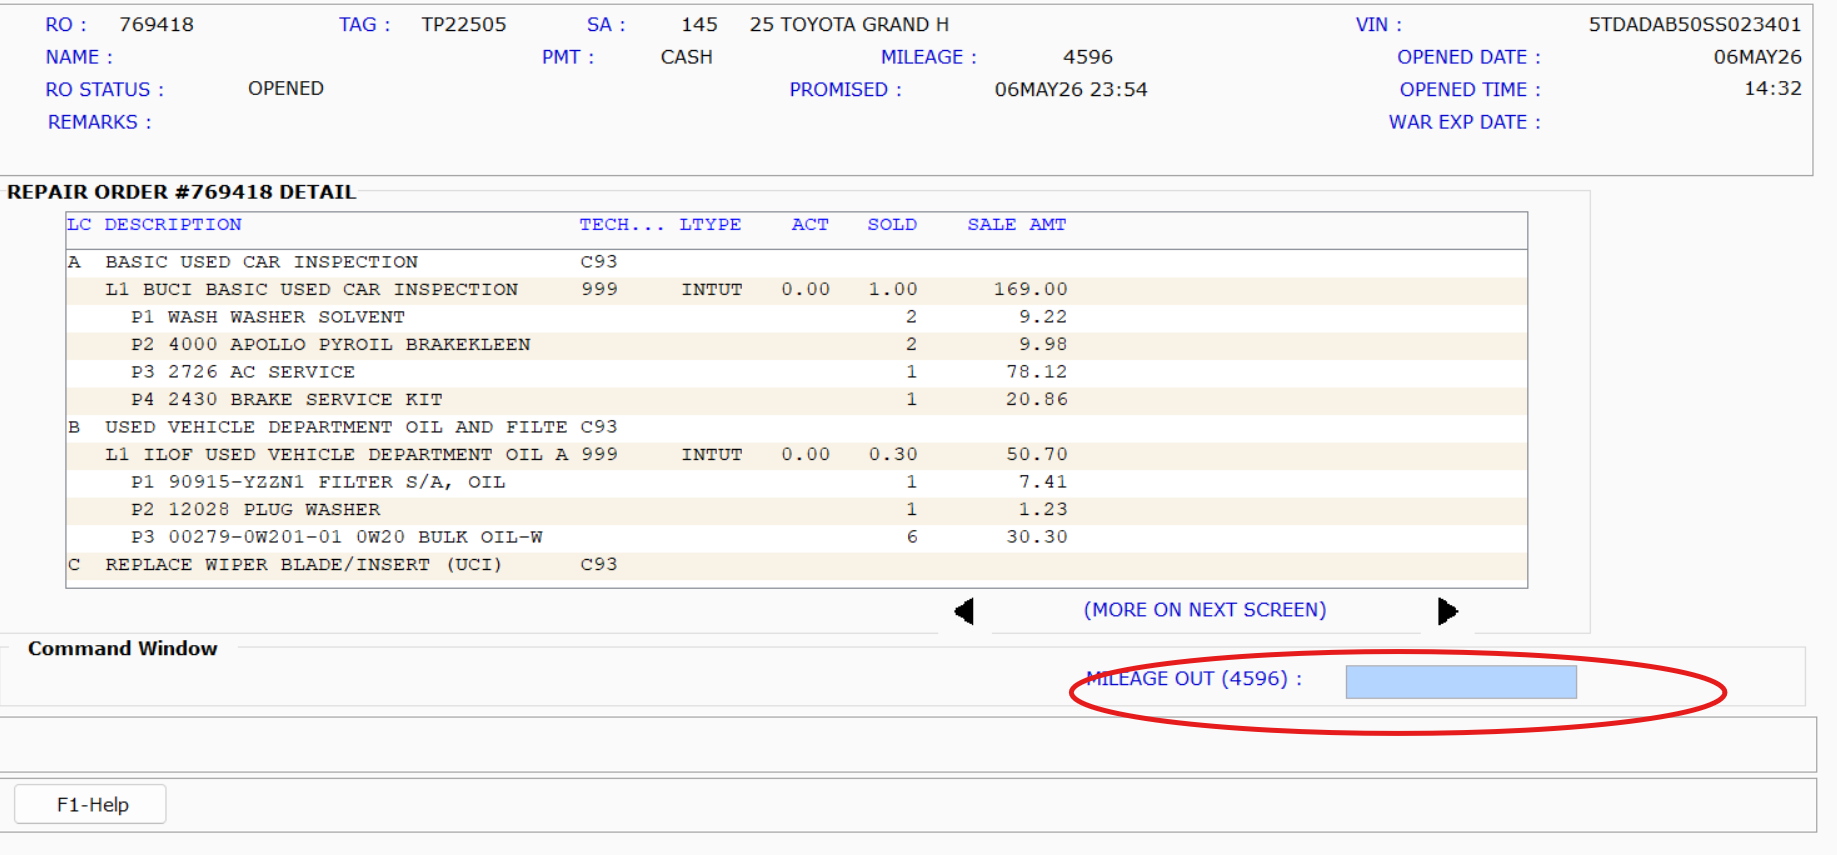
Task: Select part row P1 Wash Washer Solvent
Action: coord(796,318)
